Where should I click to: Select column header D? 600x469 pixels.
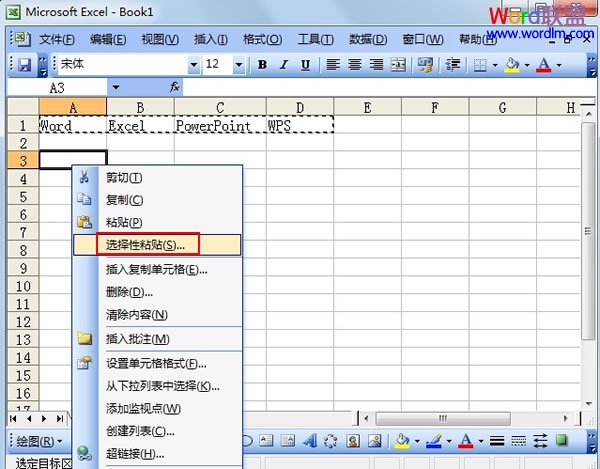pos(300,107)
